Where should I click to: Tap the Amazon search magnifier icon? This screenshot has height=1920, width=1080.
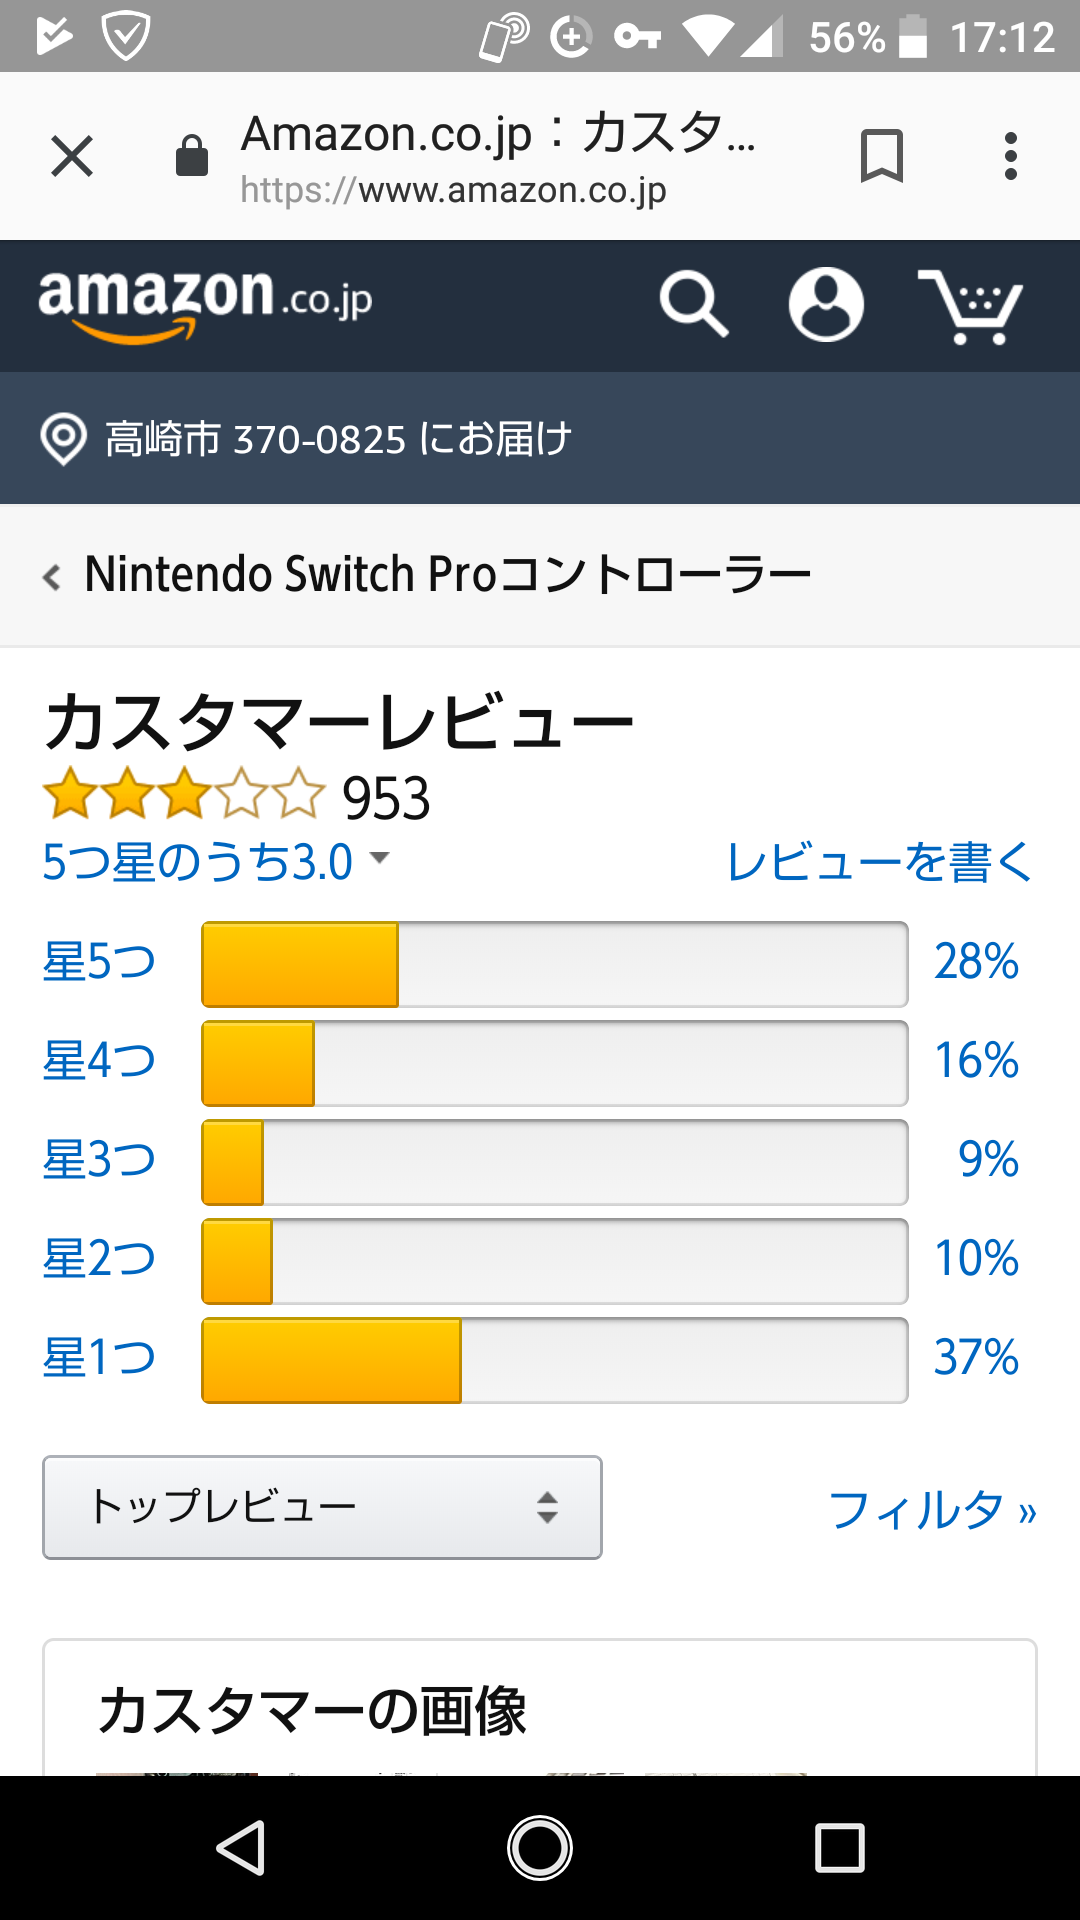[x=693, y=304]
